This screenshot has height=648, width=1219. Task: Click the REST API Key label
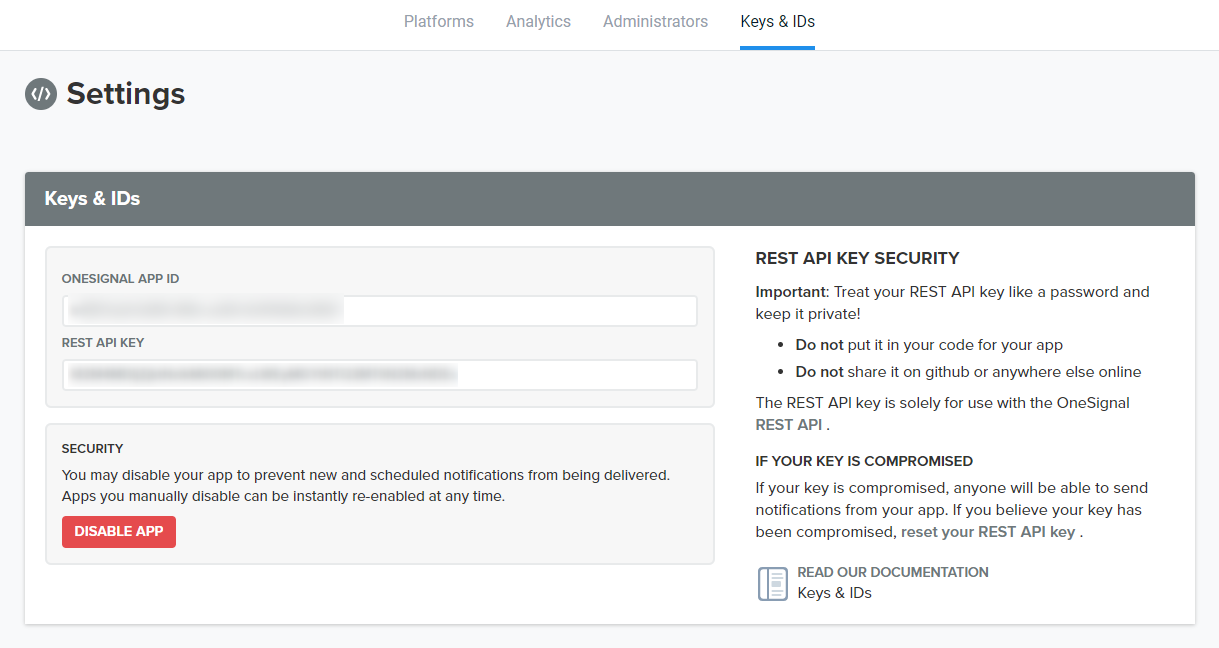103,343
